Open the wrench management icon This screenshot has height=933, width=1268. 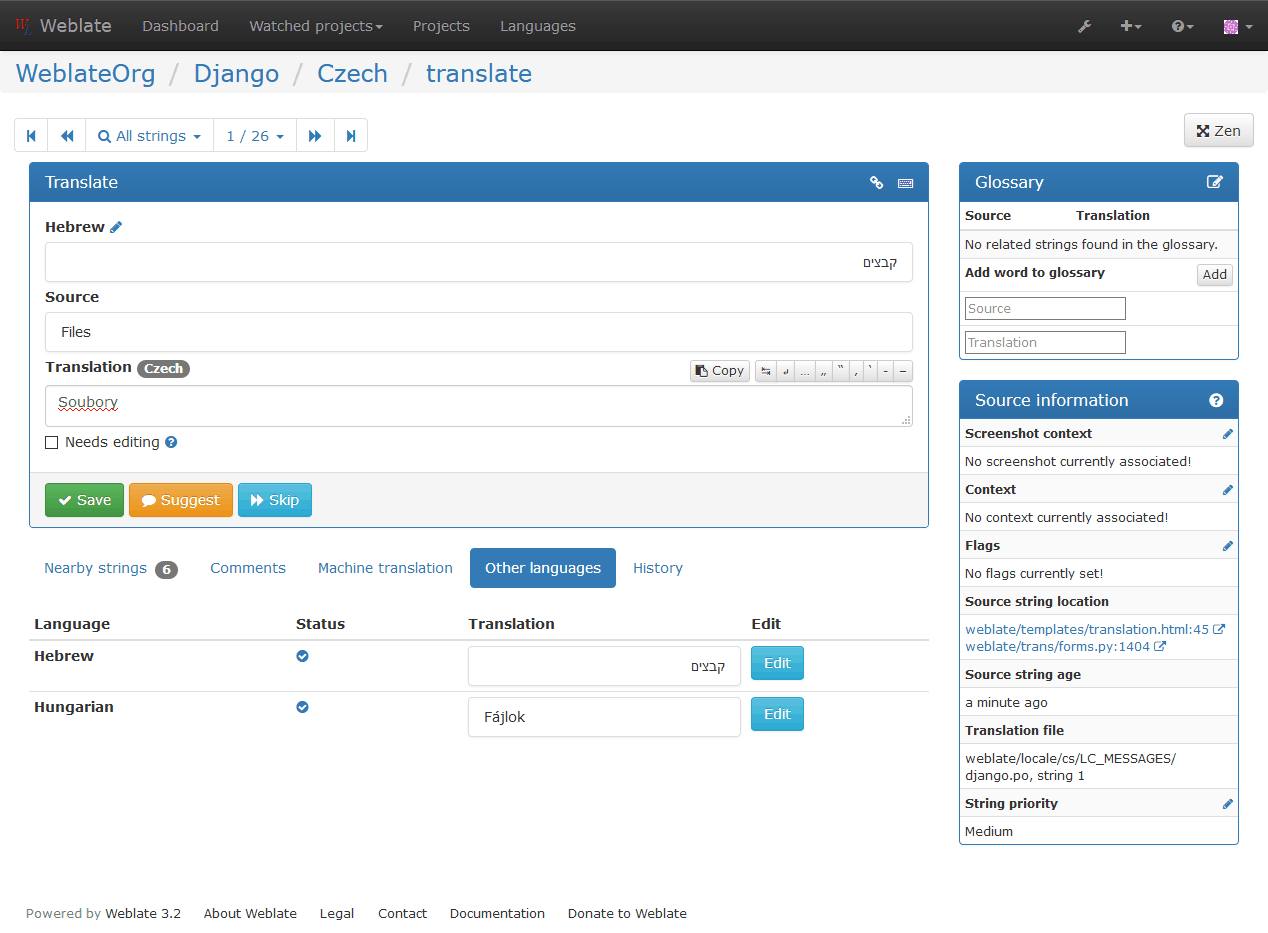point(1084,26)
